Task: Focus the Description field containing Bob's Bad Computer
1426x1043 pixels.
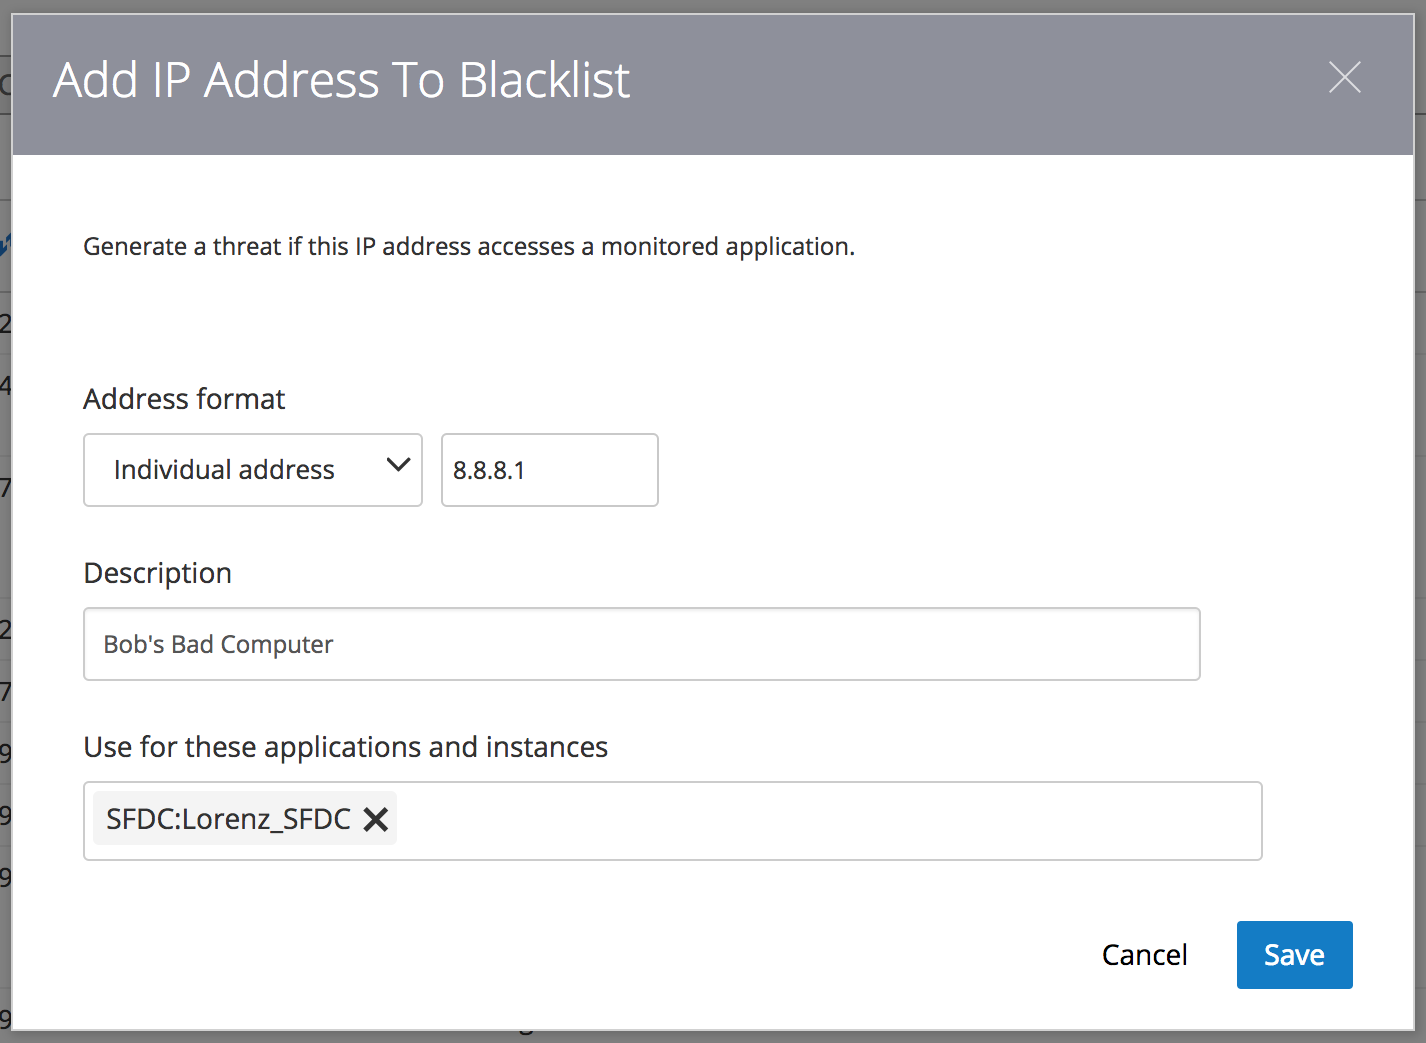Action: [642, 644]
